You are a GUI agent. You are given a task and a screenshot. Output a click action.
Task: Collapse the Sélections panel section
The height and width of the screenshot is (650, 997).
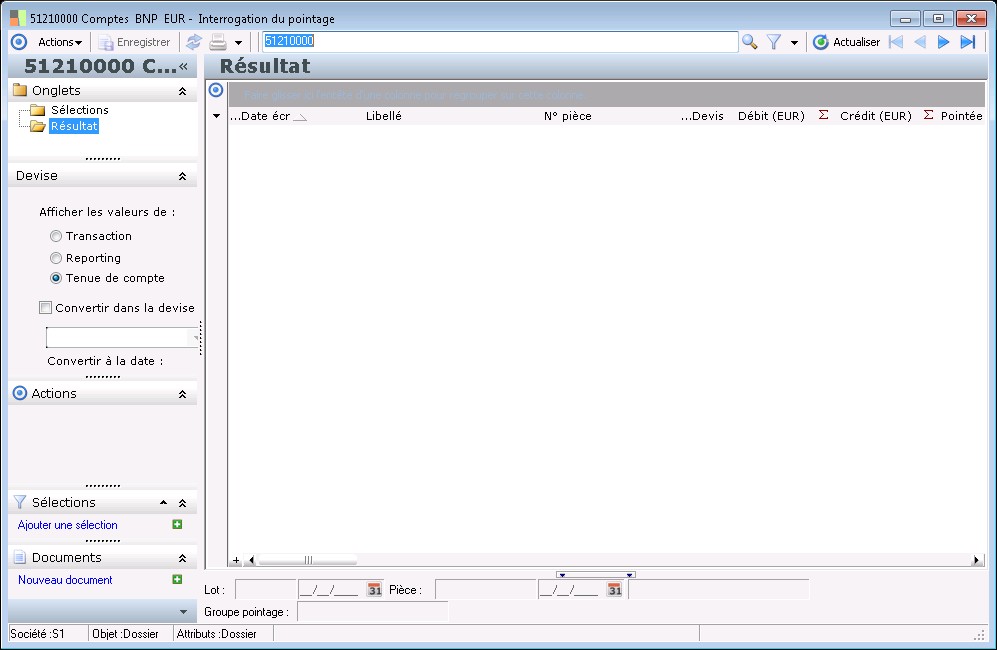click(x=182, y=503)
